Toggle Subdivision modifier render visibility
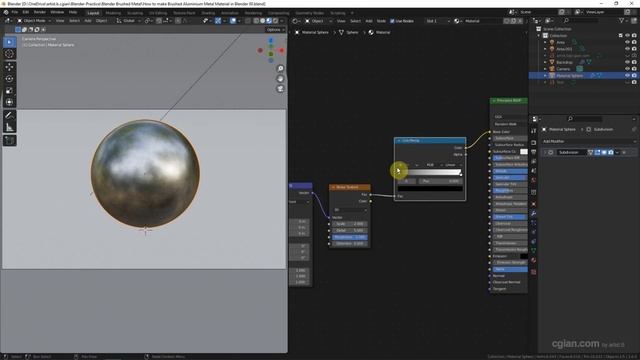Viewport: 640px width, 360px height. point(611,152)
